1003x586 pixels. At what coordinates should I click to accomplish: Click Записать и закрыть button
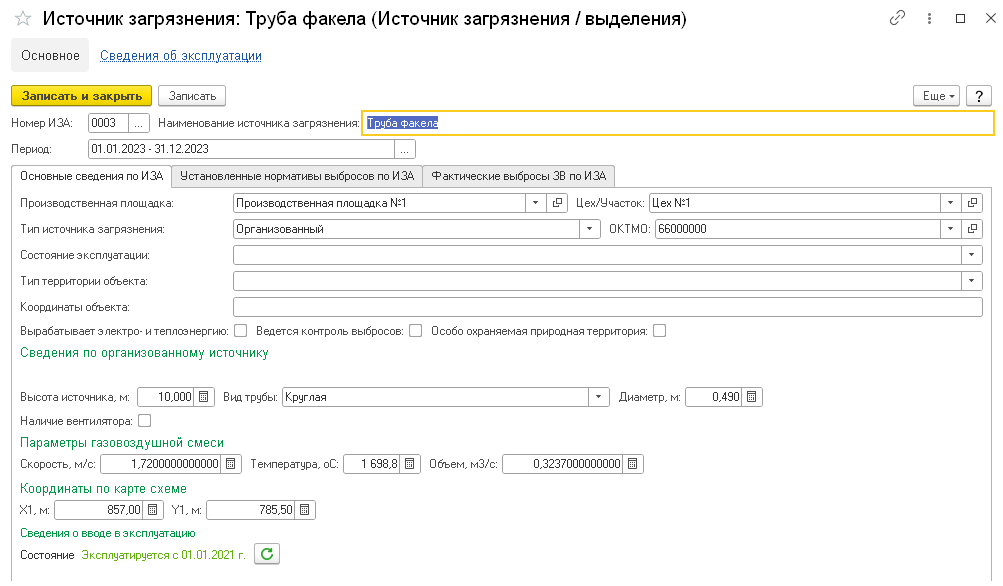[x=81, y=95]
